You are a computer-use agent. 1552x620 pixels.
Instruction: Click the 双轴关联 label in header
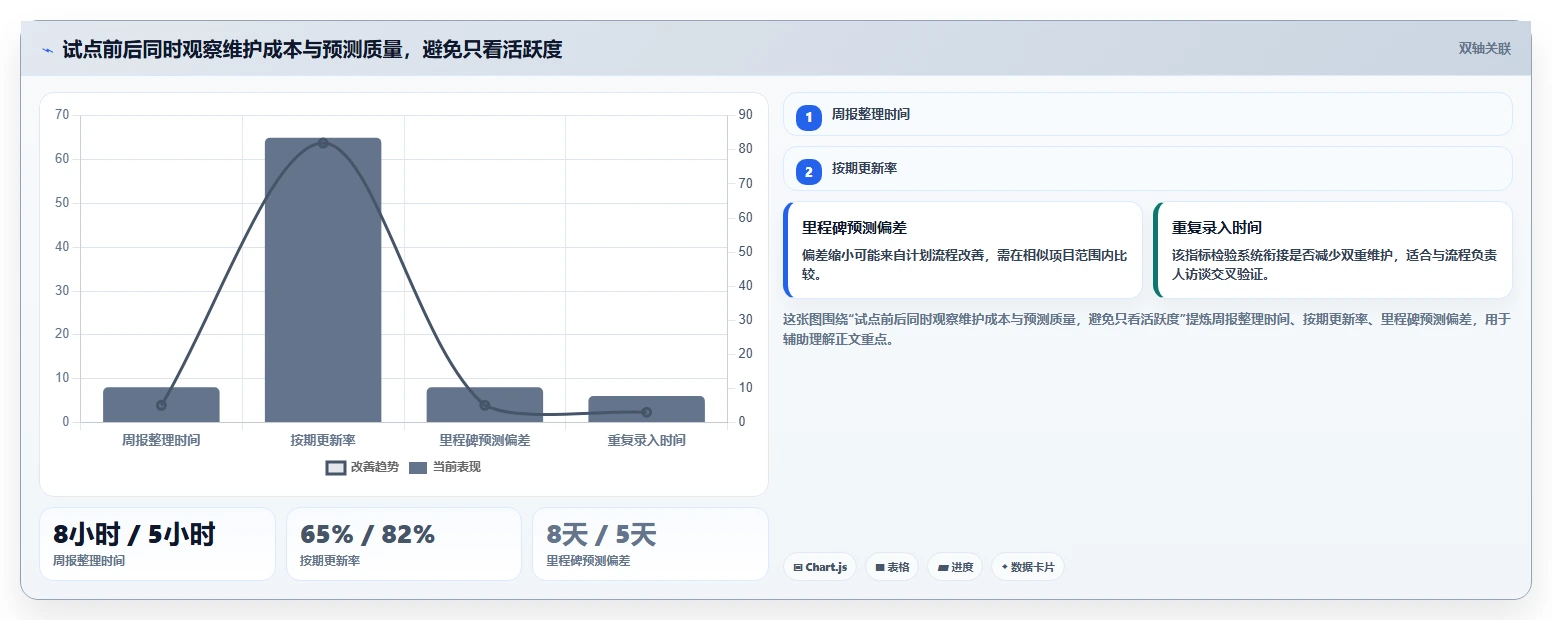(x=1484, y=49)
